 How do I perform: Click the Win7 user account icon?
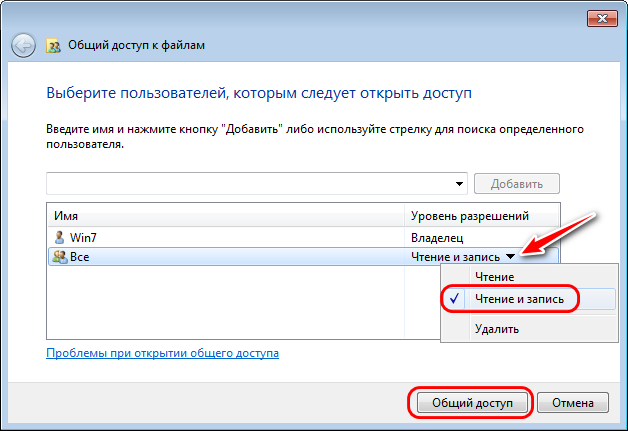tap(59, 238)
